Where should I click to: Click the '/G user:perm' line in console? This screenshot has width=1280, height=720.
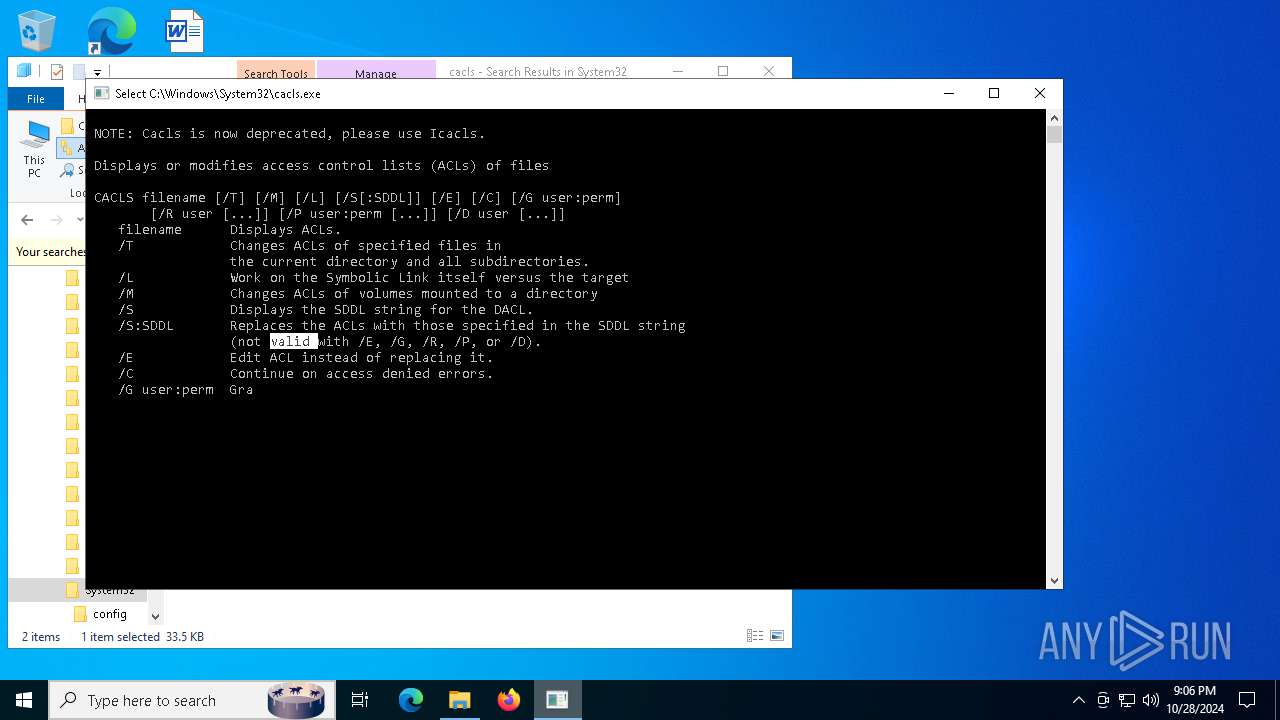click(186, 390)
